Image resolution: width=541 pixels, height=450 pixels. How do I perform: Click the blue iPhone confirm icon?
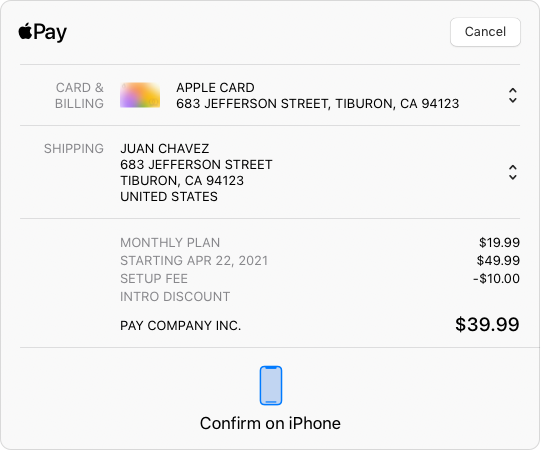click(x=271, y=385)
